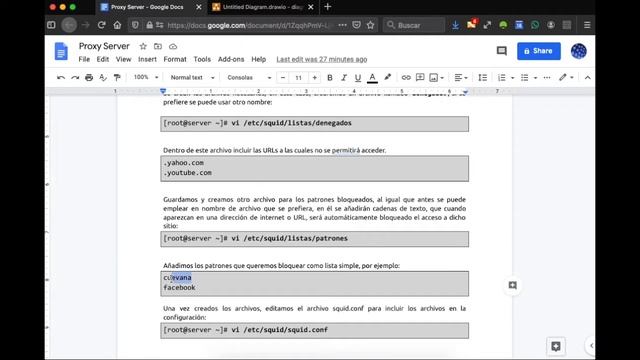The width and height of the screenshot is (640, 360).
Task: Go to the browser home page
Action: tap(117, 25)
